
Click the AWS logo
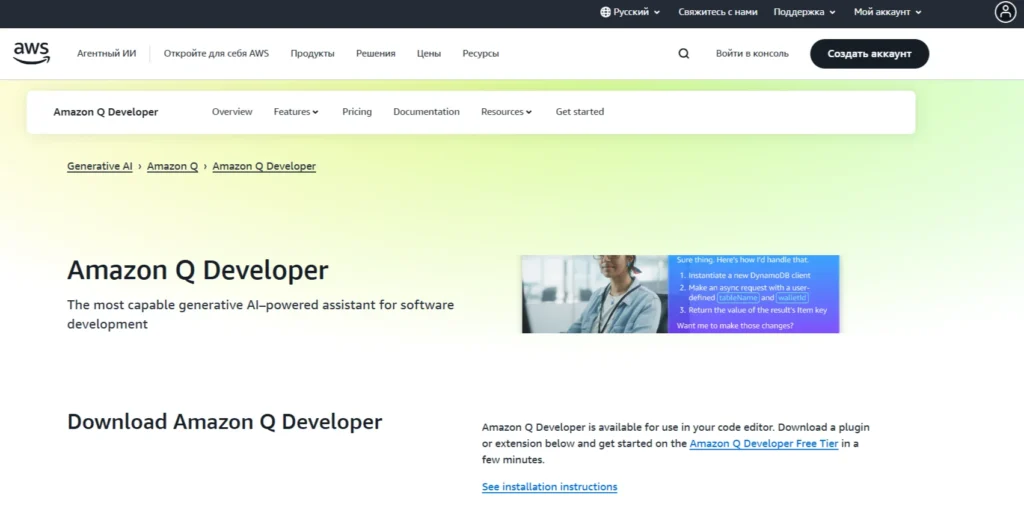(x=31, y=54)
